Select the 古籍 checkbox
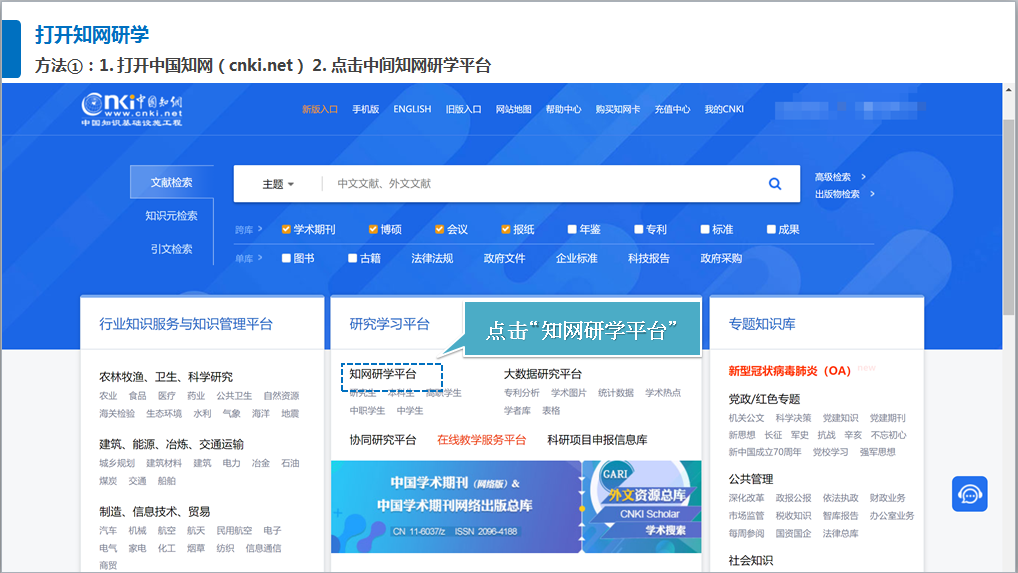This screenshot has height=573, width=1018. click(352, 258)
